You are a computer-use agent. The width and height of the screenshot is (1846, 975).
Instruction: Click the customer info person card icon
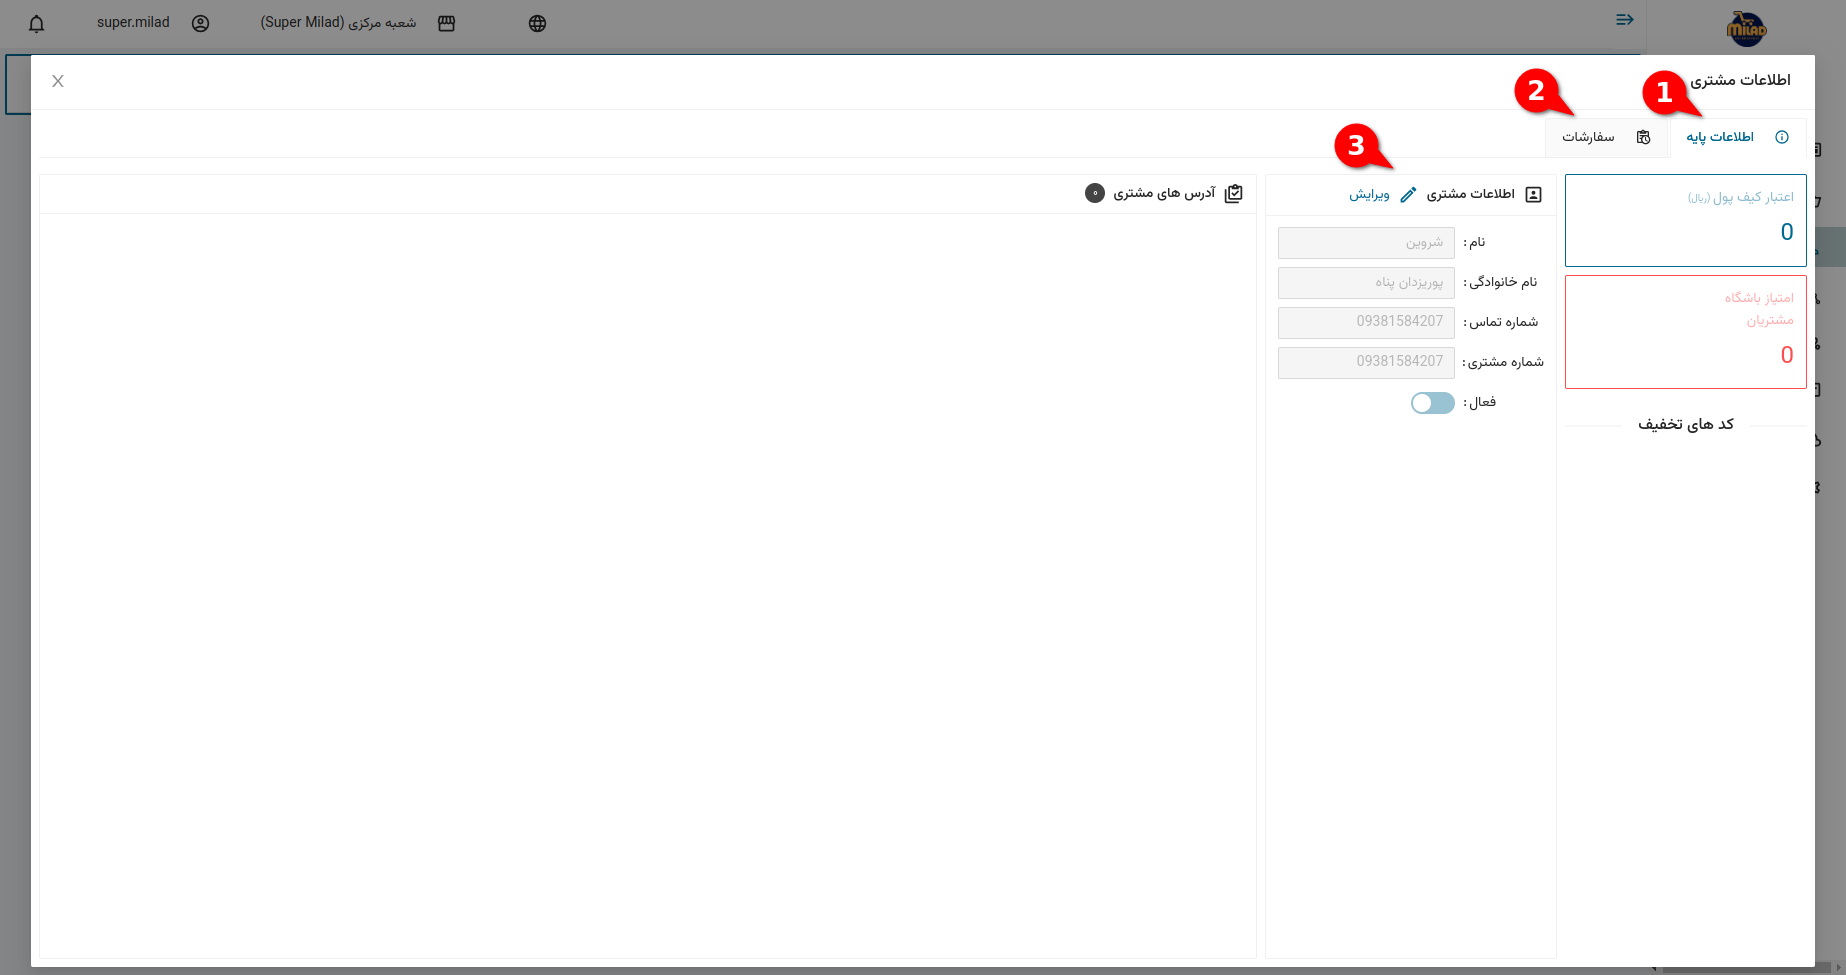pos(1533,195)
